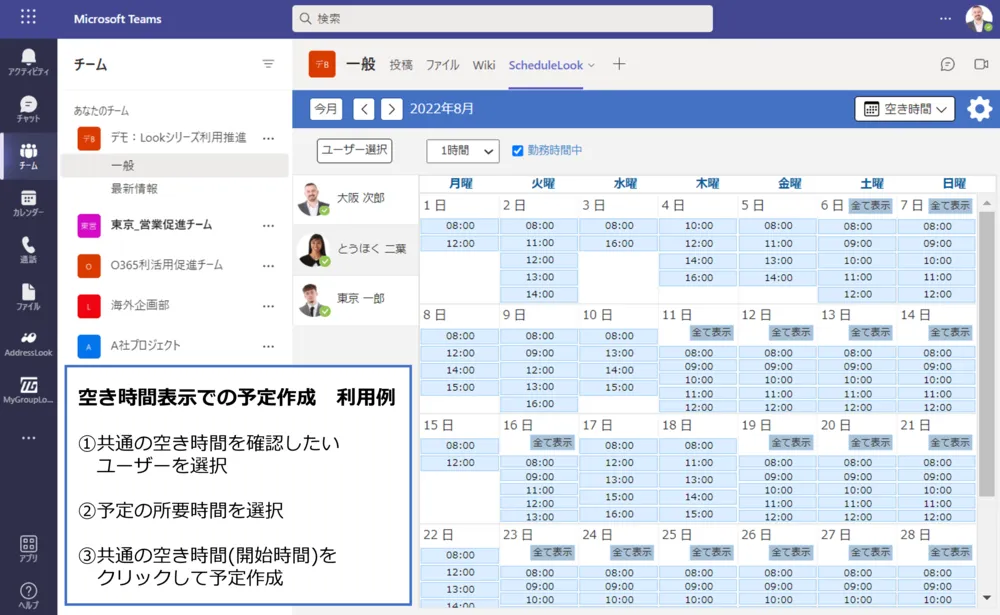Image resolution: width=1000 pixels, height=615 pixels.
Task: Open ScheduleLook settings gear
Action: coord(979,108)
